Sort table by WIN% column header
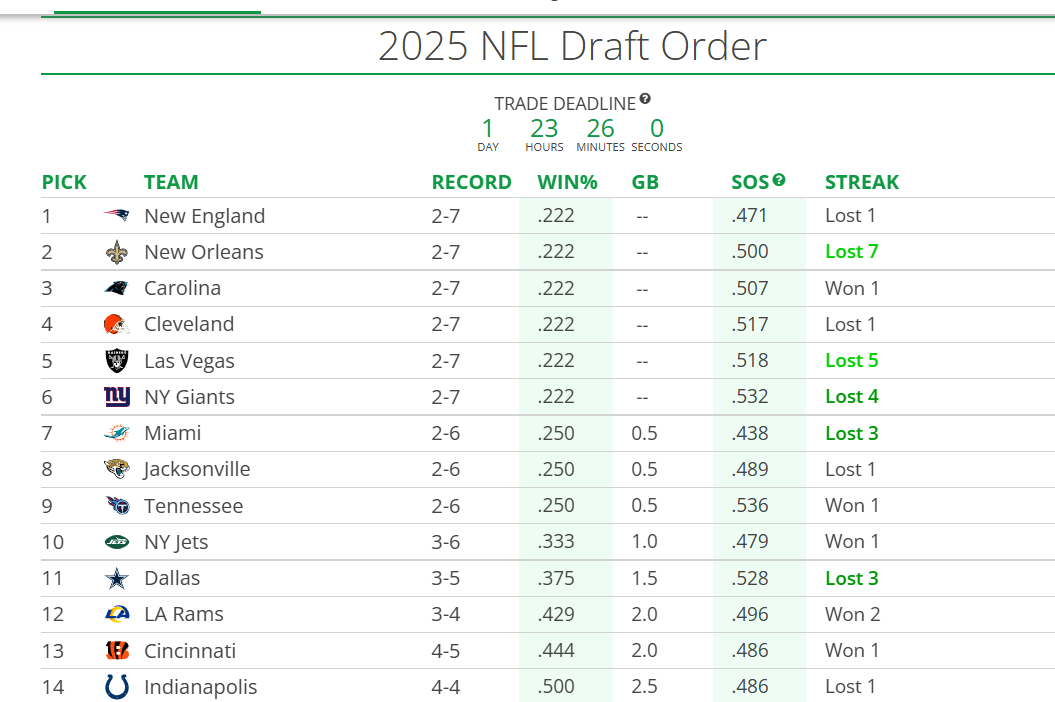This screenshot has width=1055, height=702. (x=567, y=182)
